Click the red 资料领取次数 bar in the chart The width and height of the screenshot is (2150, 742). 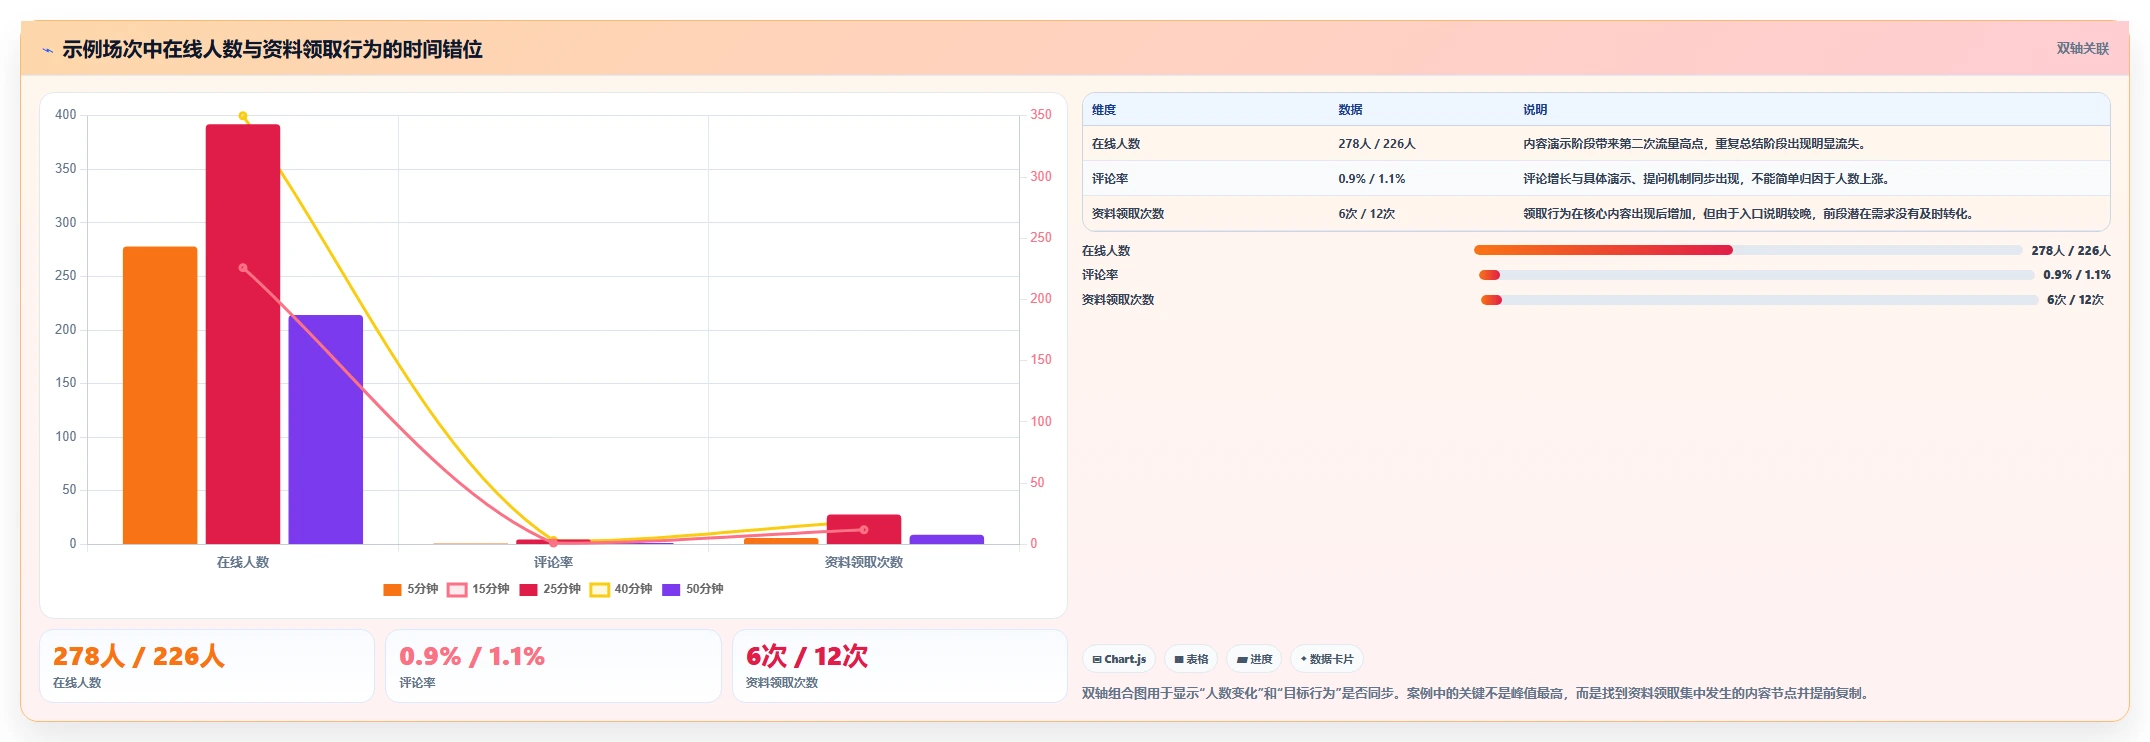tap(864, 530)
